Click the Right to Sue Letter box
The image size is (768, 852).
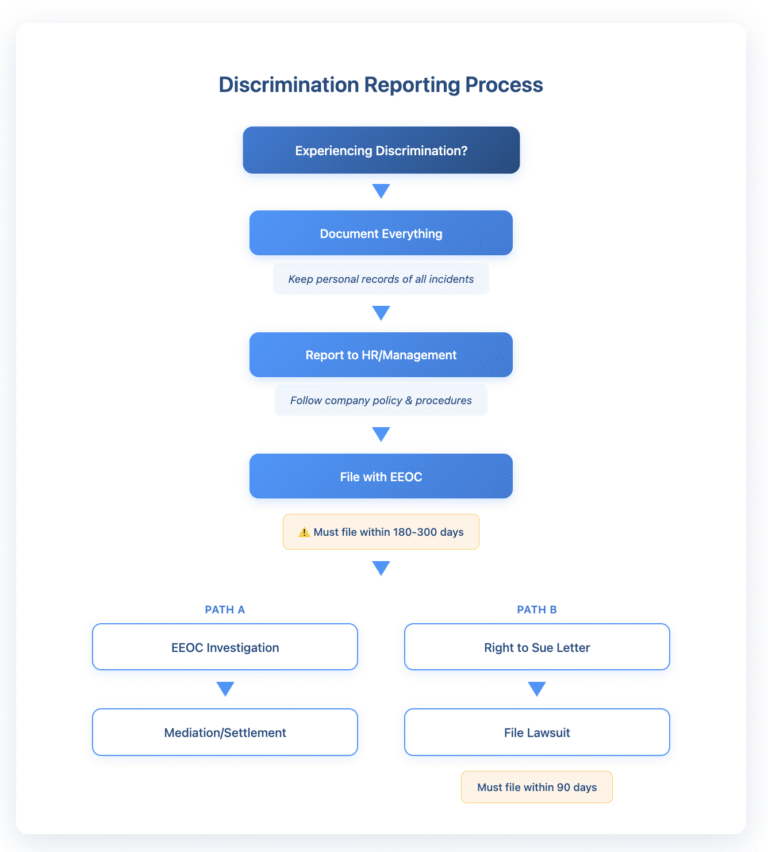(537, 647)
